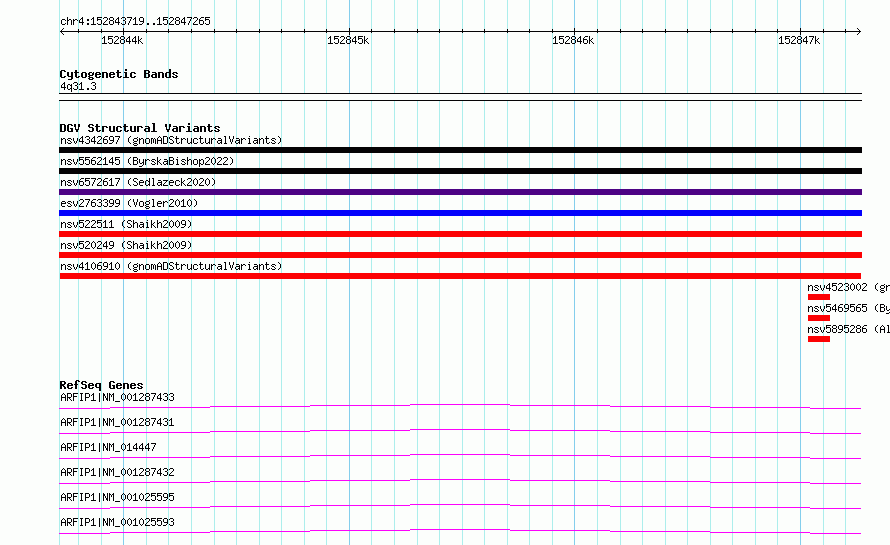Open the nsv4523002 variant label

848,287
